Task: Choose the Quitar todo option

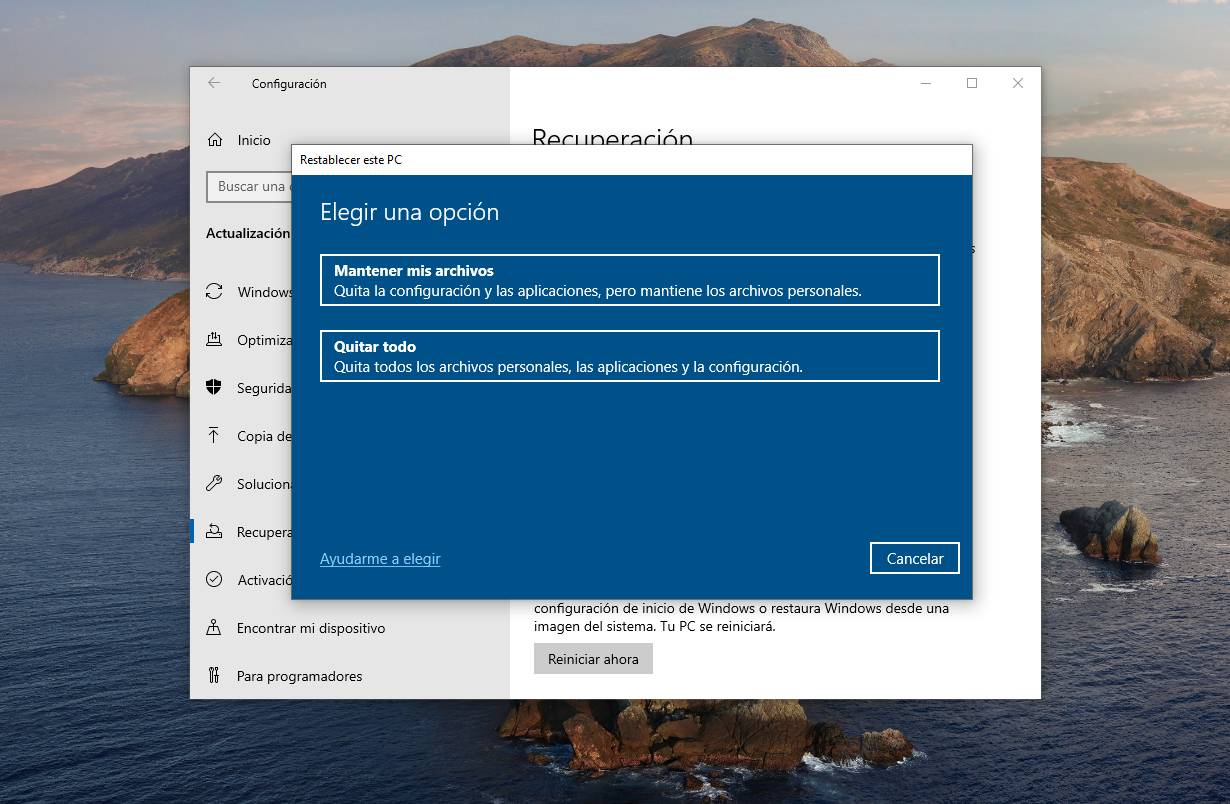Action: 629,356
